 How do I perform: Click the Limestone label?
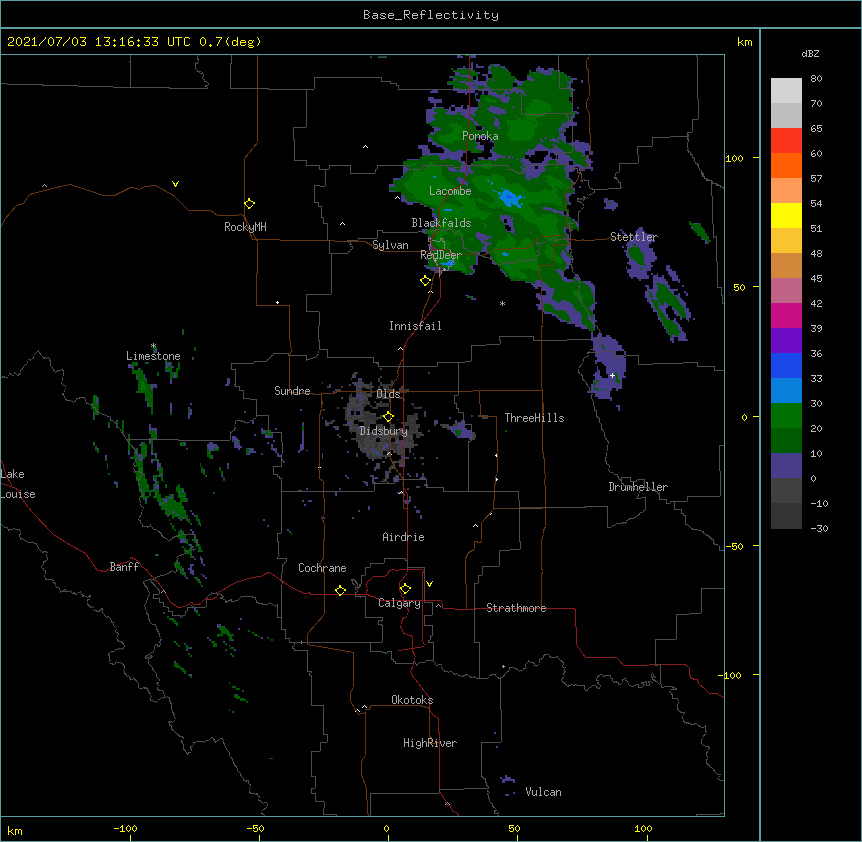point(153,356)
